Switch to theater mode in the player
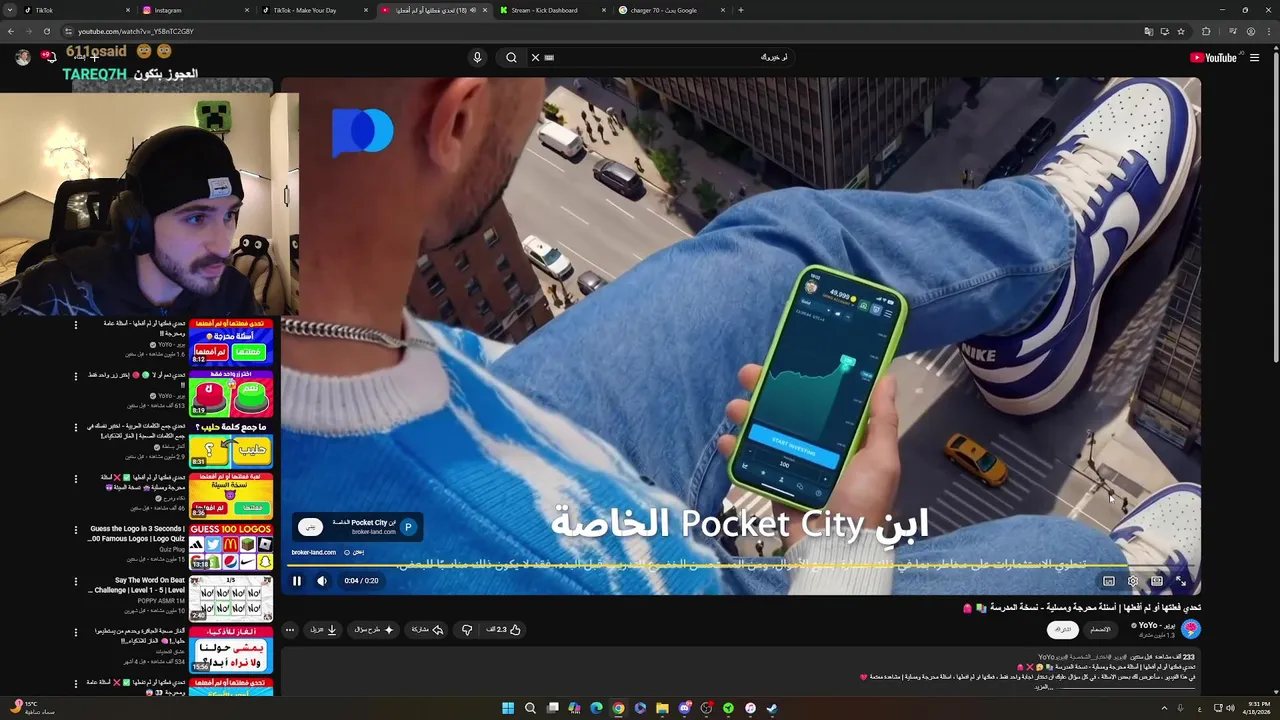This screenshot has height=720, width=1280. 1157,581
